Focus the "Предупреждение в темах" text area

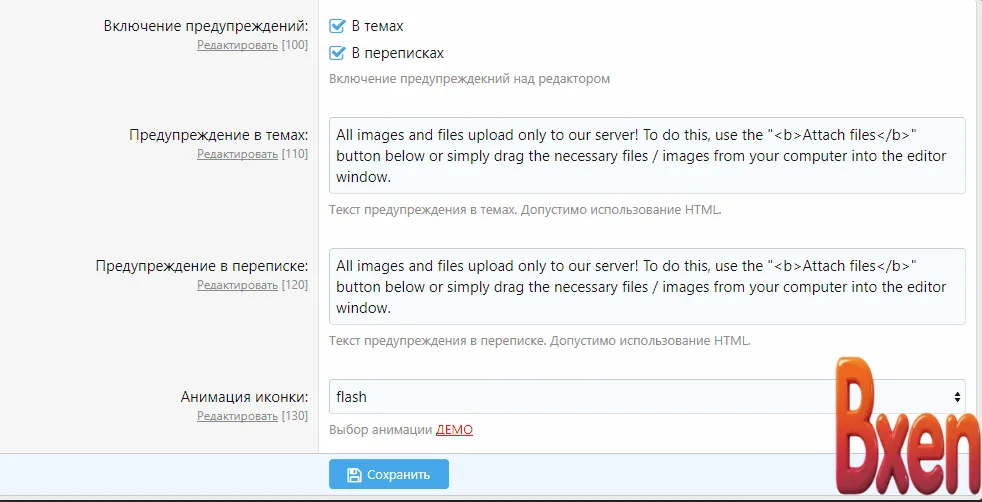point(646,156)
